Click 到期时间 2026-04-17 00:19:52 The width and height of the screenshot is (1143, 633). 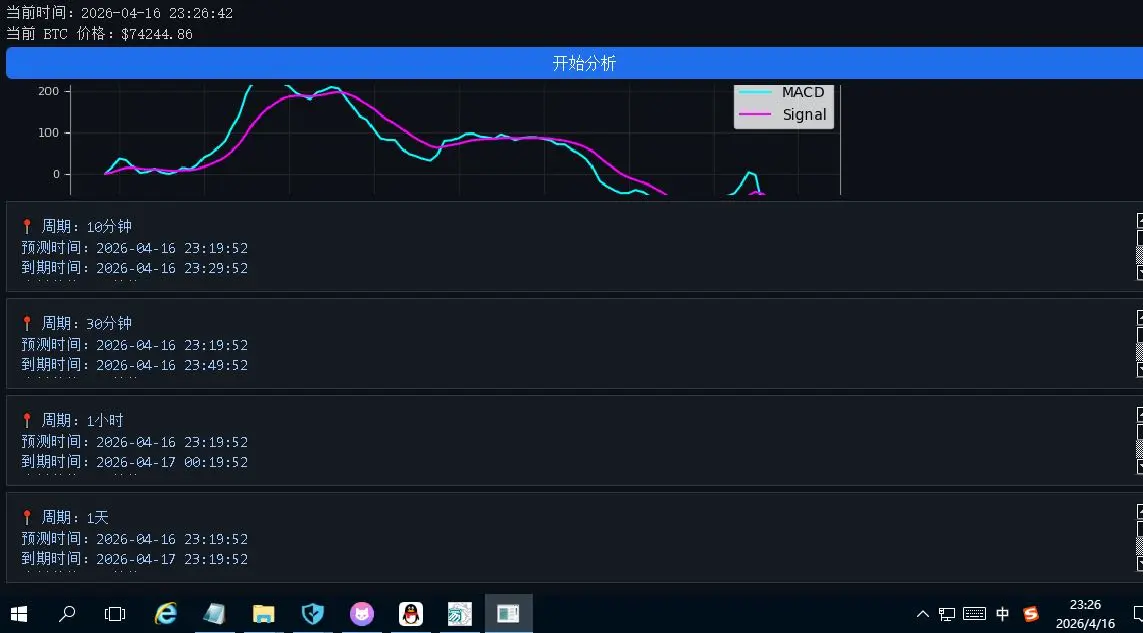pos(135,462)
